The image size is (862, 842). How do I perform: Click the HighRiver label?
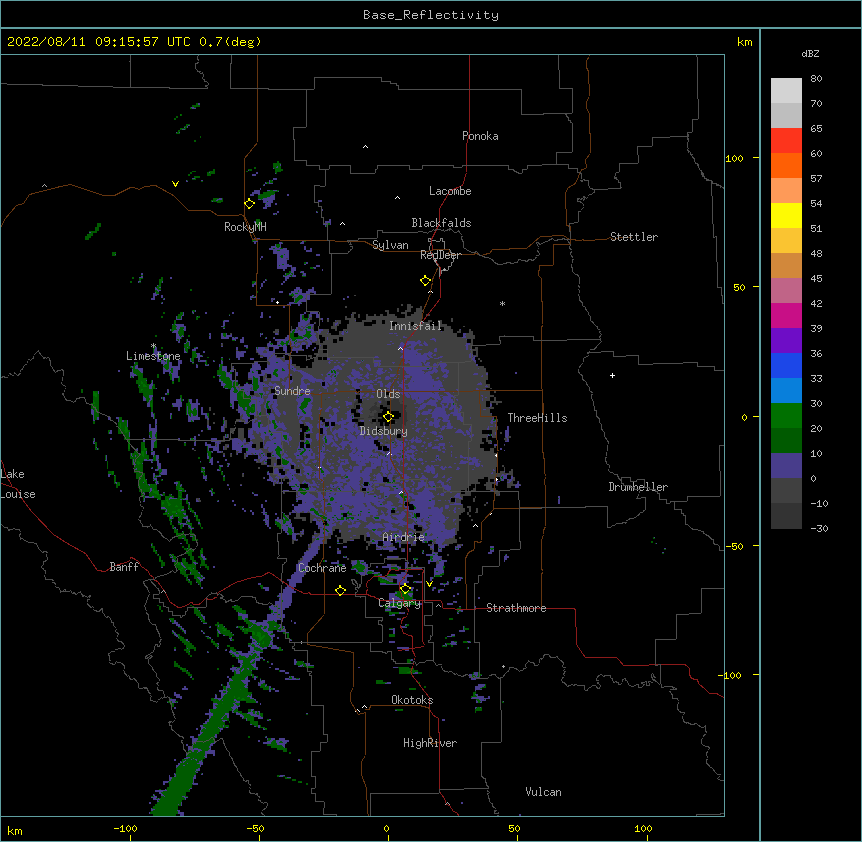(430, 743)
